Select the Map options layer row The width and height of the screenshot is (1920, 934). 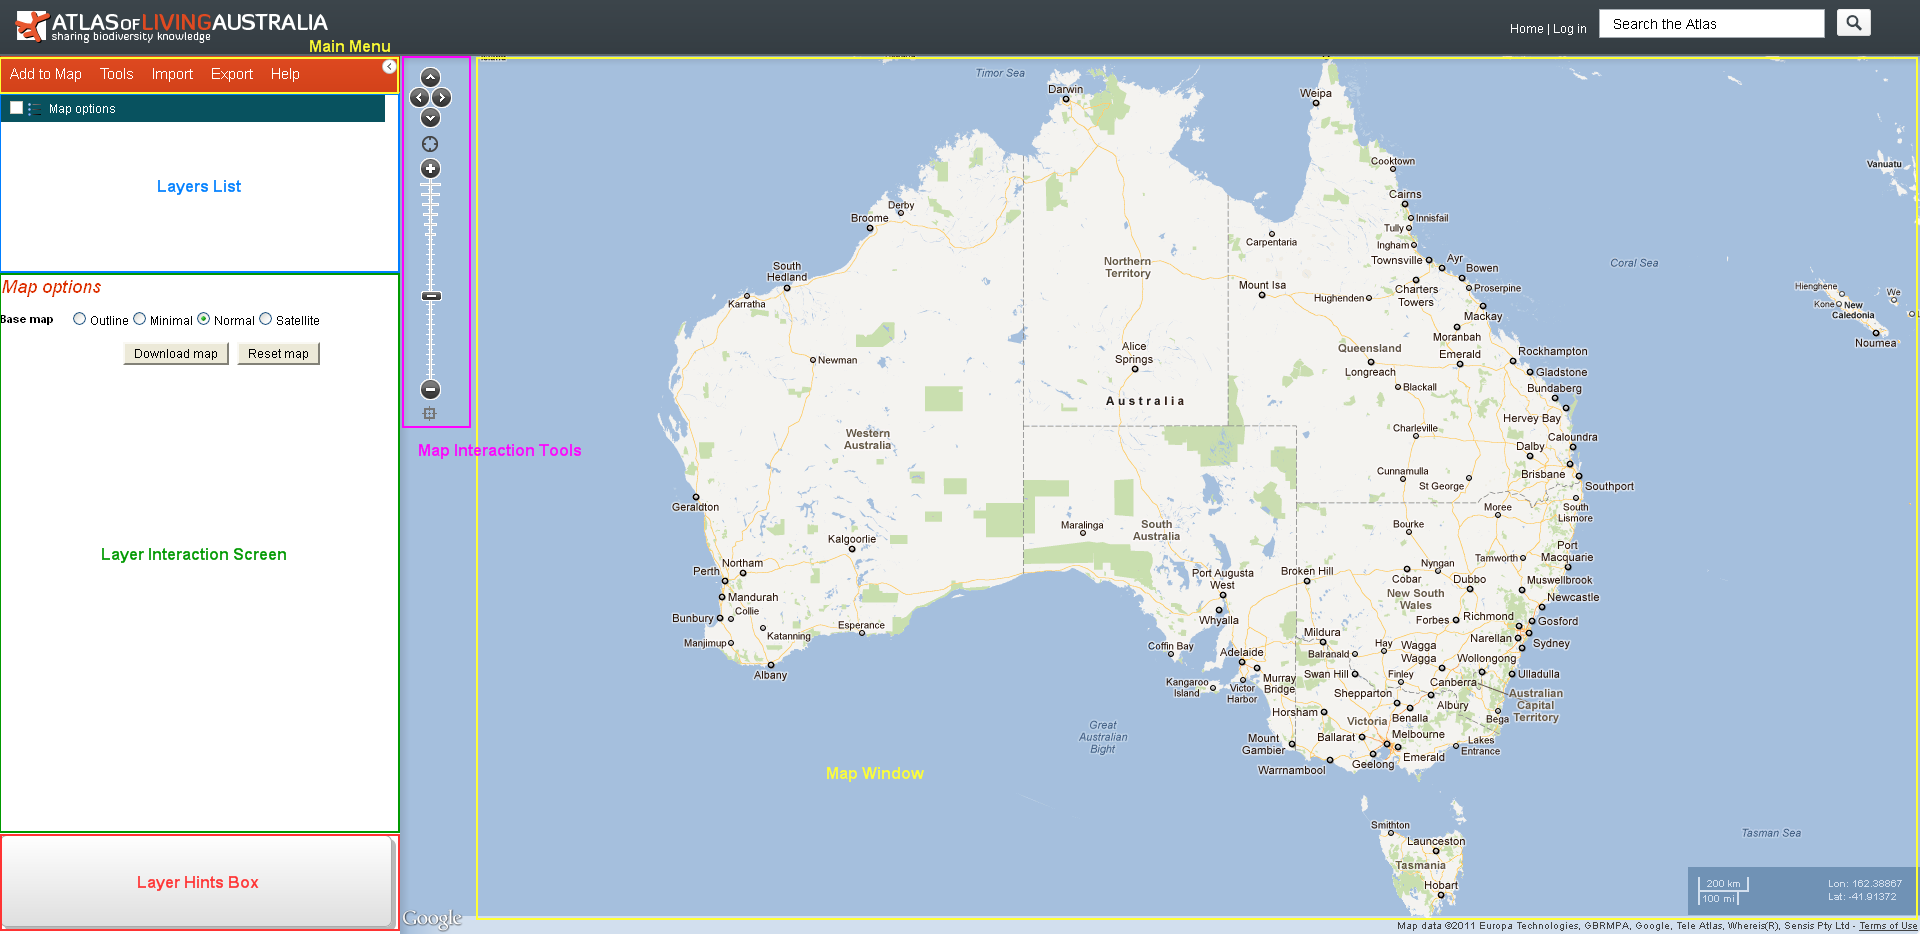coord(193,108)
